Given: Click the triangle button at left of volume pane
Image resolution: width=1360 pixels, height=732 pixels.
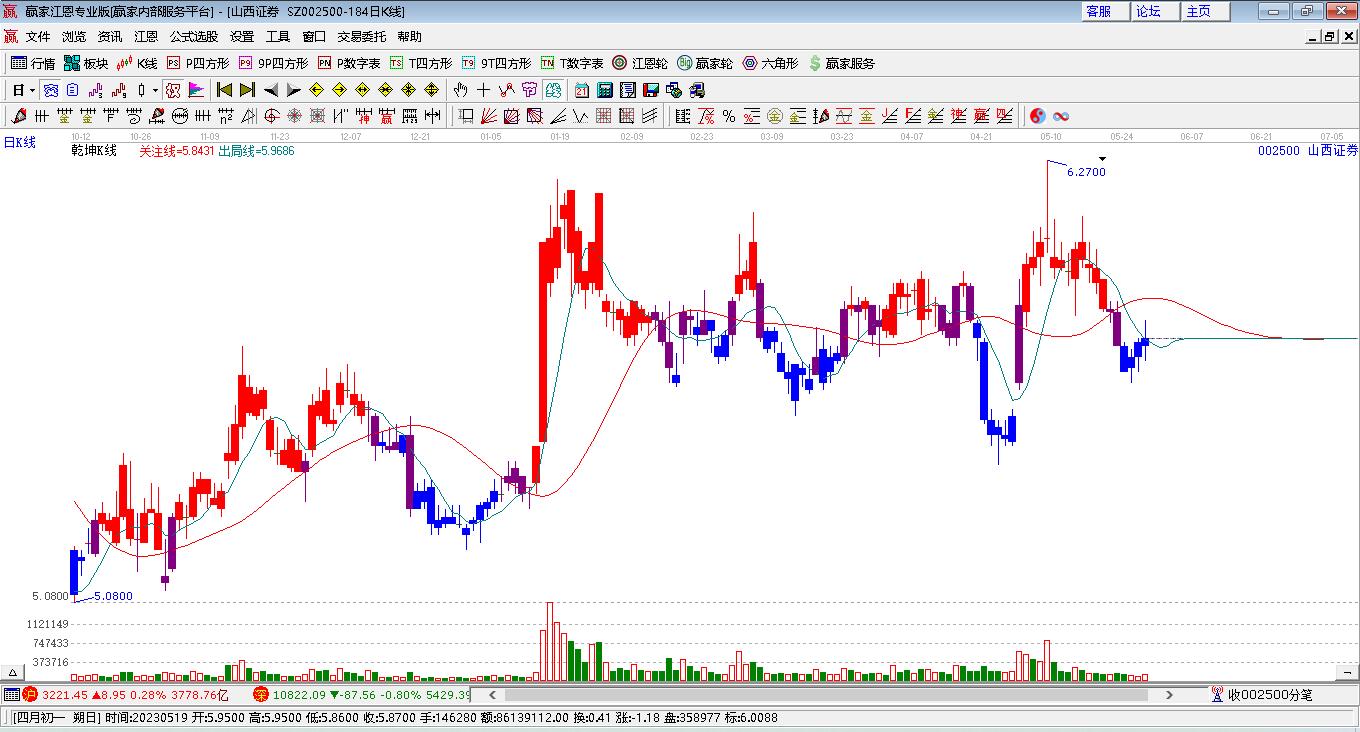Looking at the screenshot, I should tap(14, 672).
